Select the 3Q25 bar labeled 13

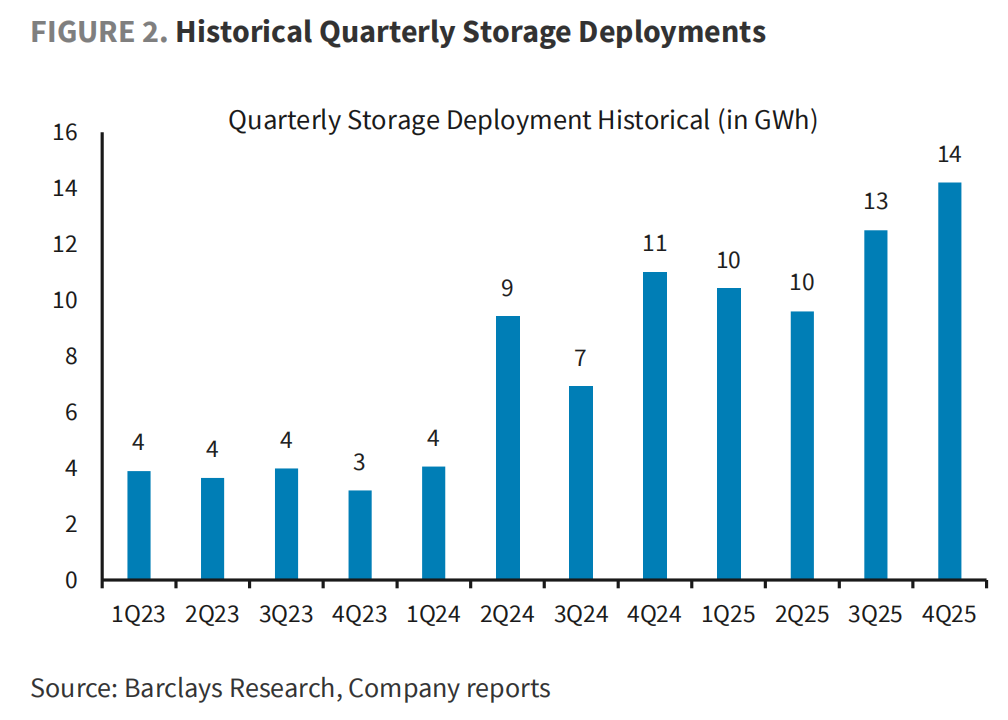[876, 404]
